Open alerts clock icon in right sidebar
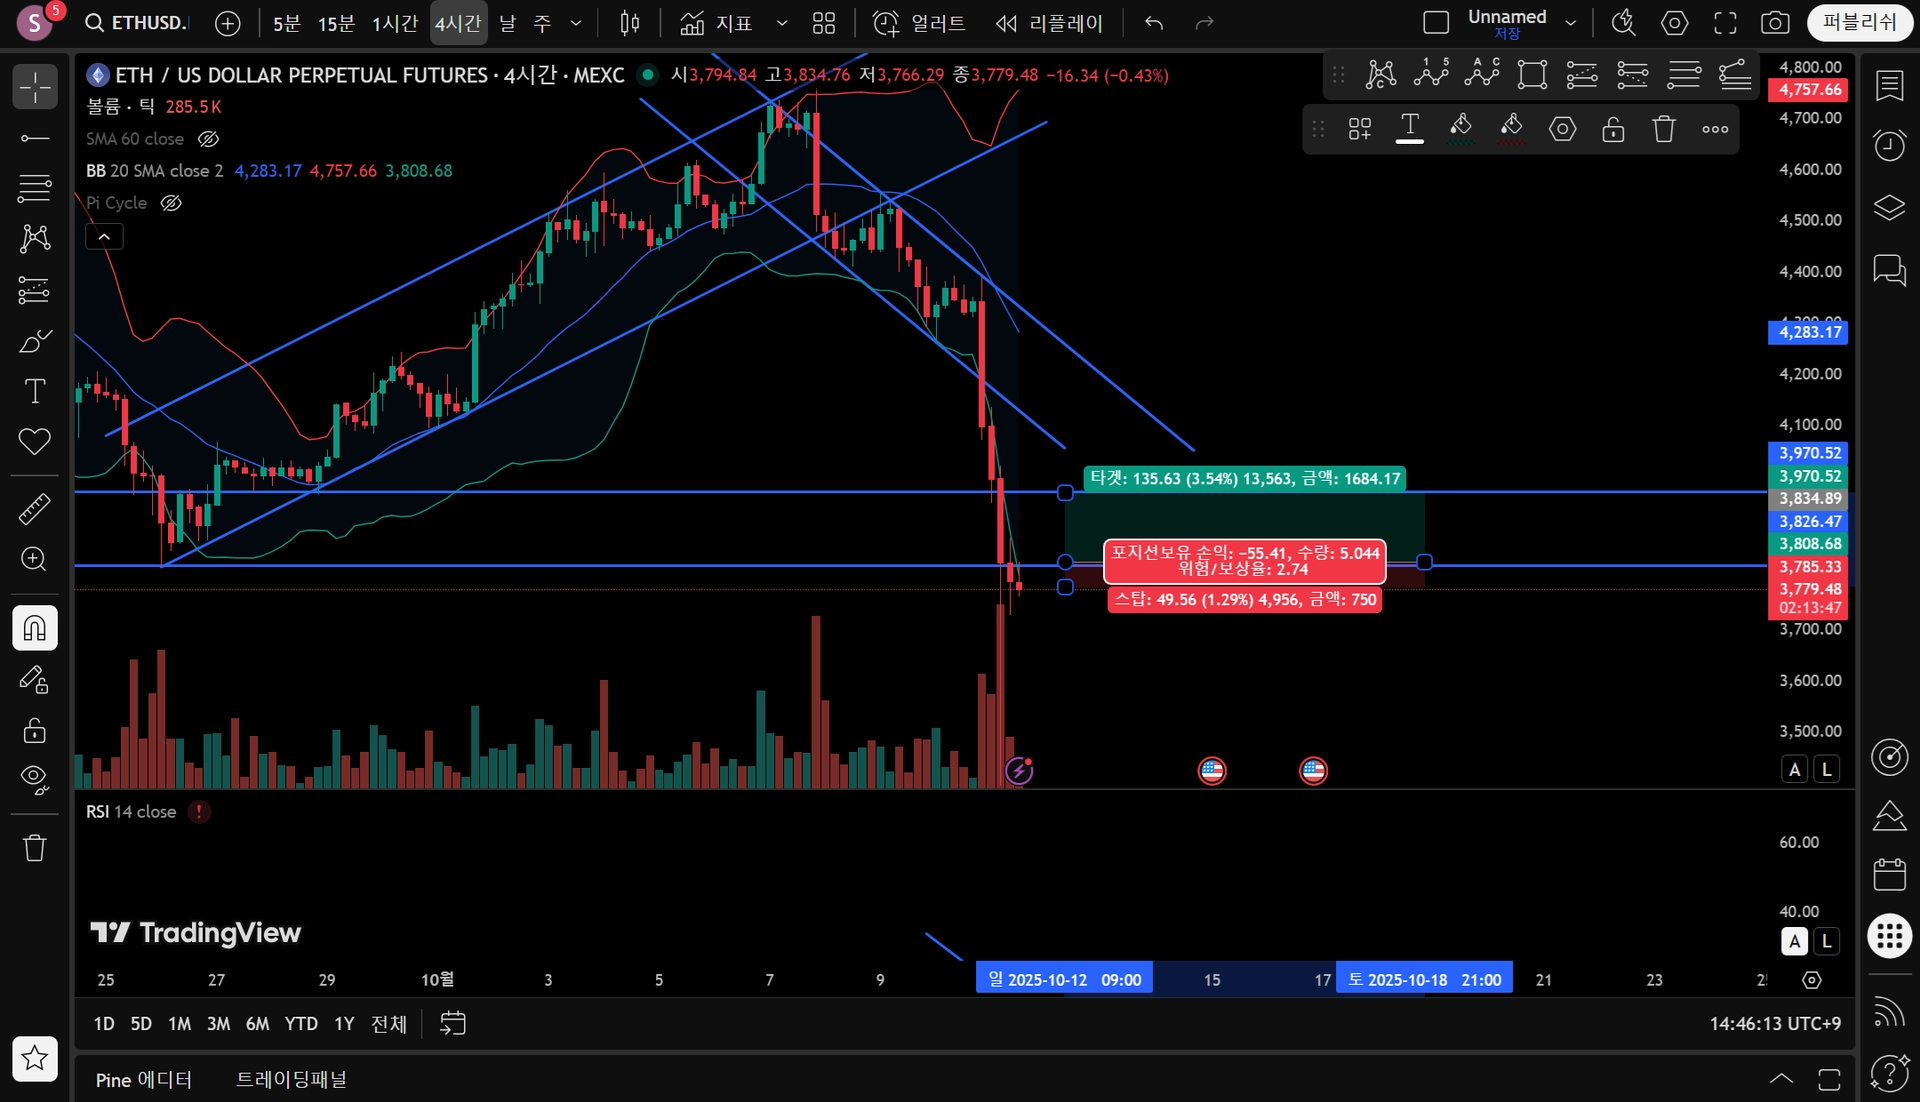 [1889, 146]
